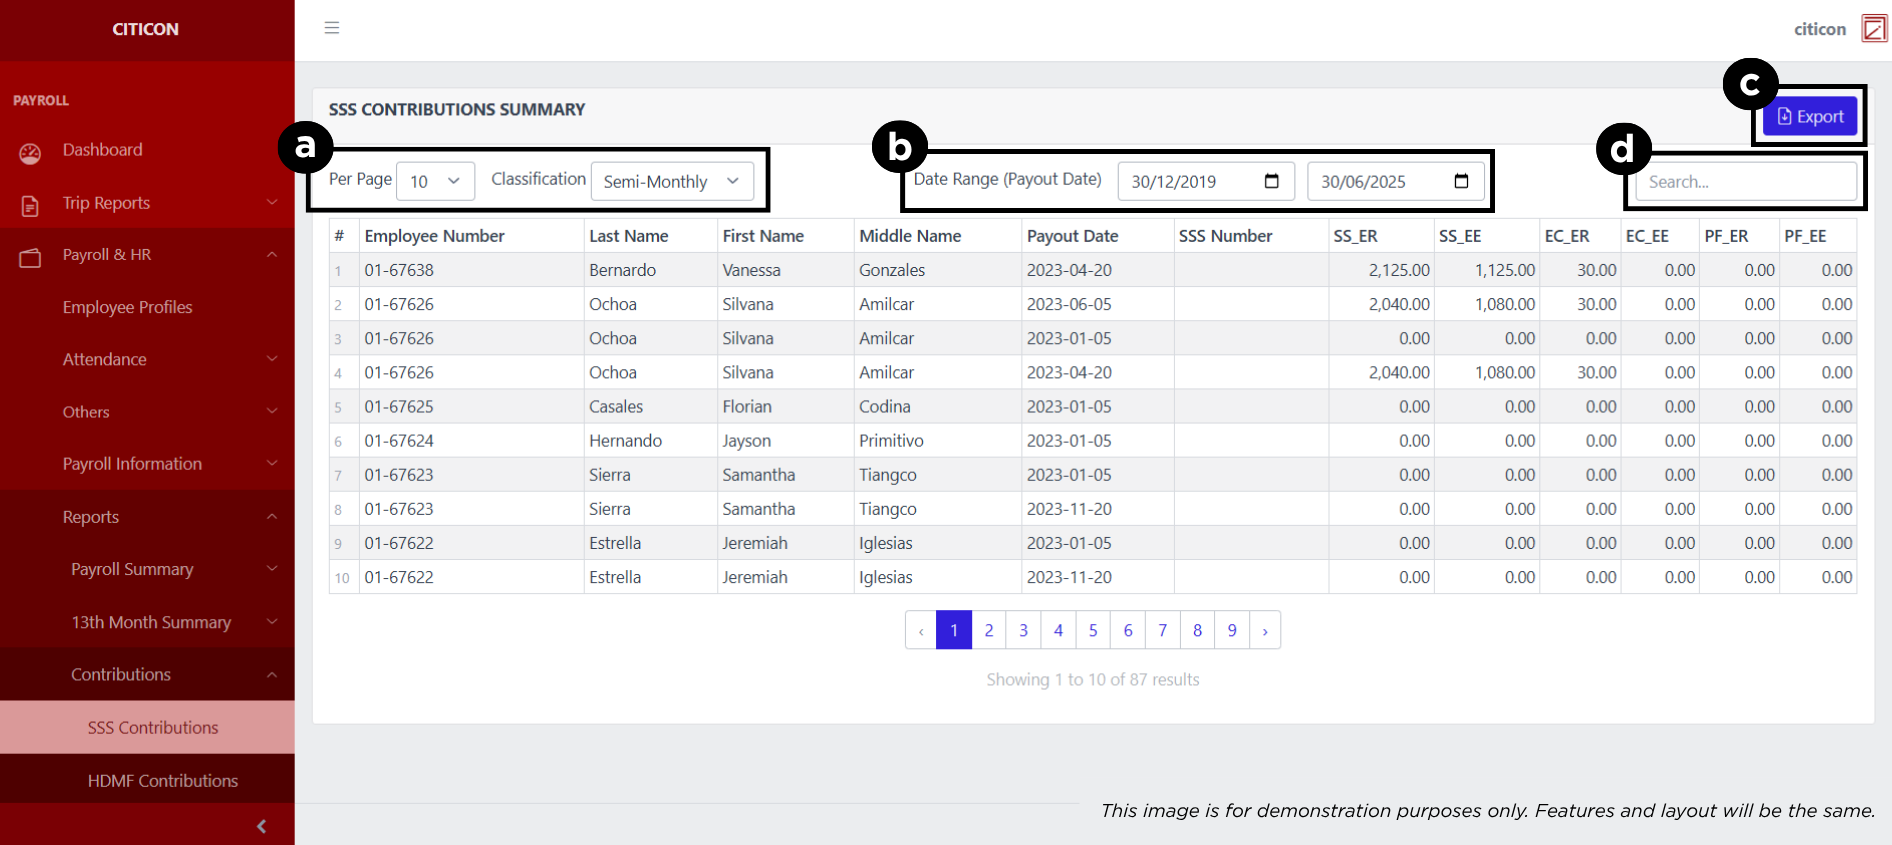Image resolution: width=1892 pixels, height=845 pixels.
Task: Click the Payroll & HR folder icon
Action: pyautogui.click(x=30, y=257)
